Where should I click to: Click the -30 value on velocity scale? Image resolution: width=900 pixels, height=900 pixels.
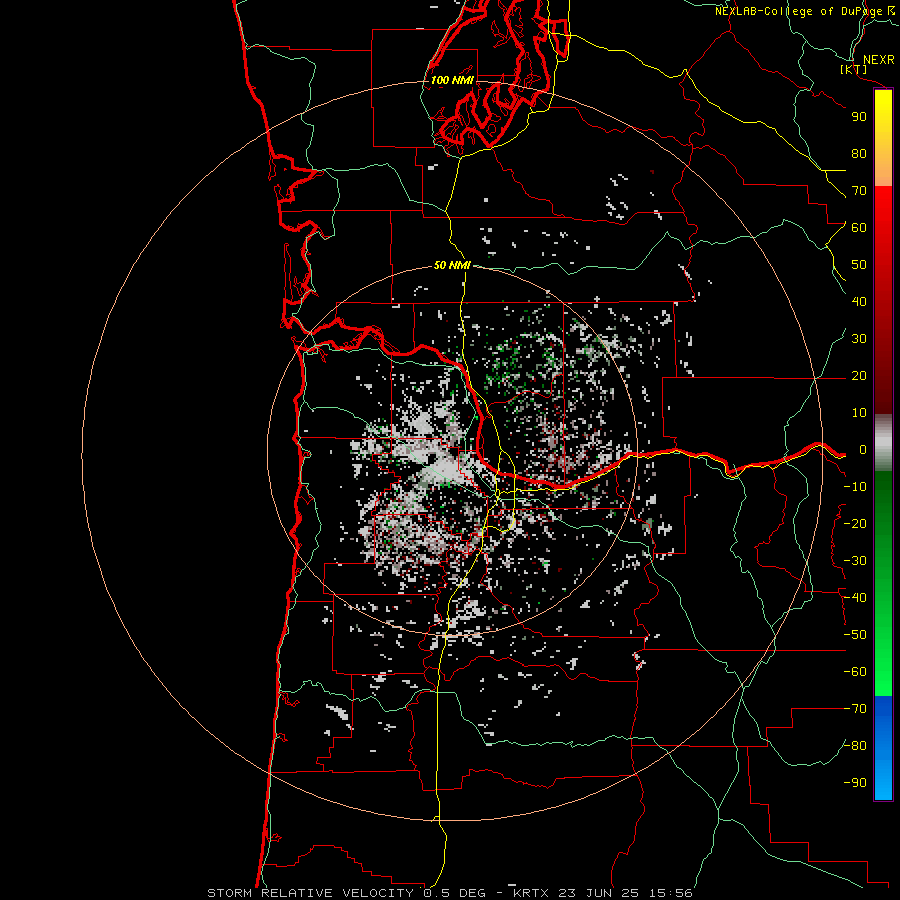[855, 561]
